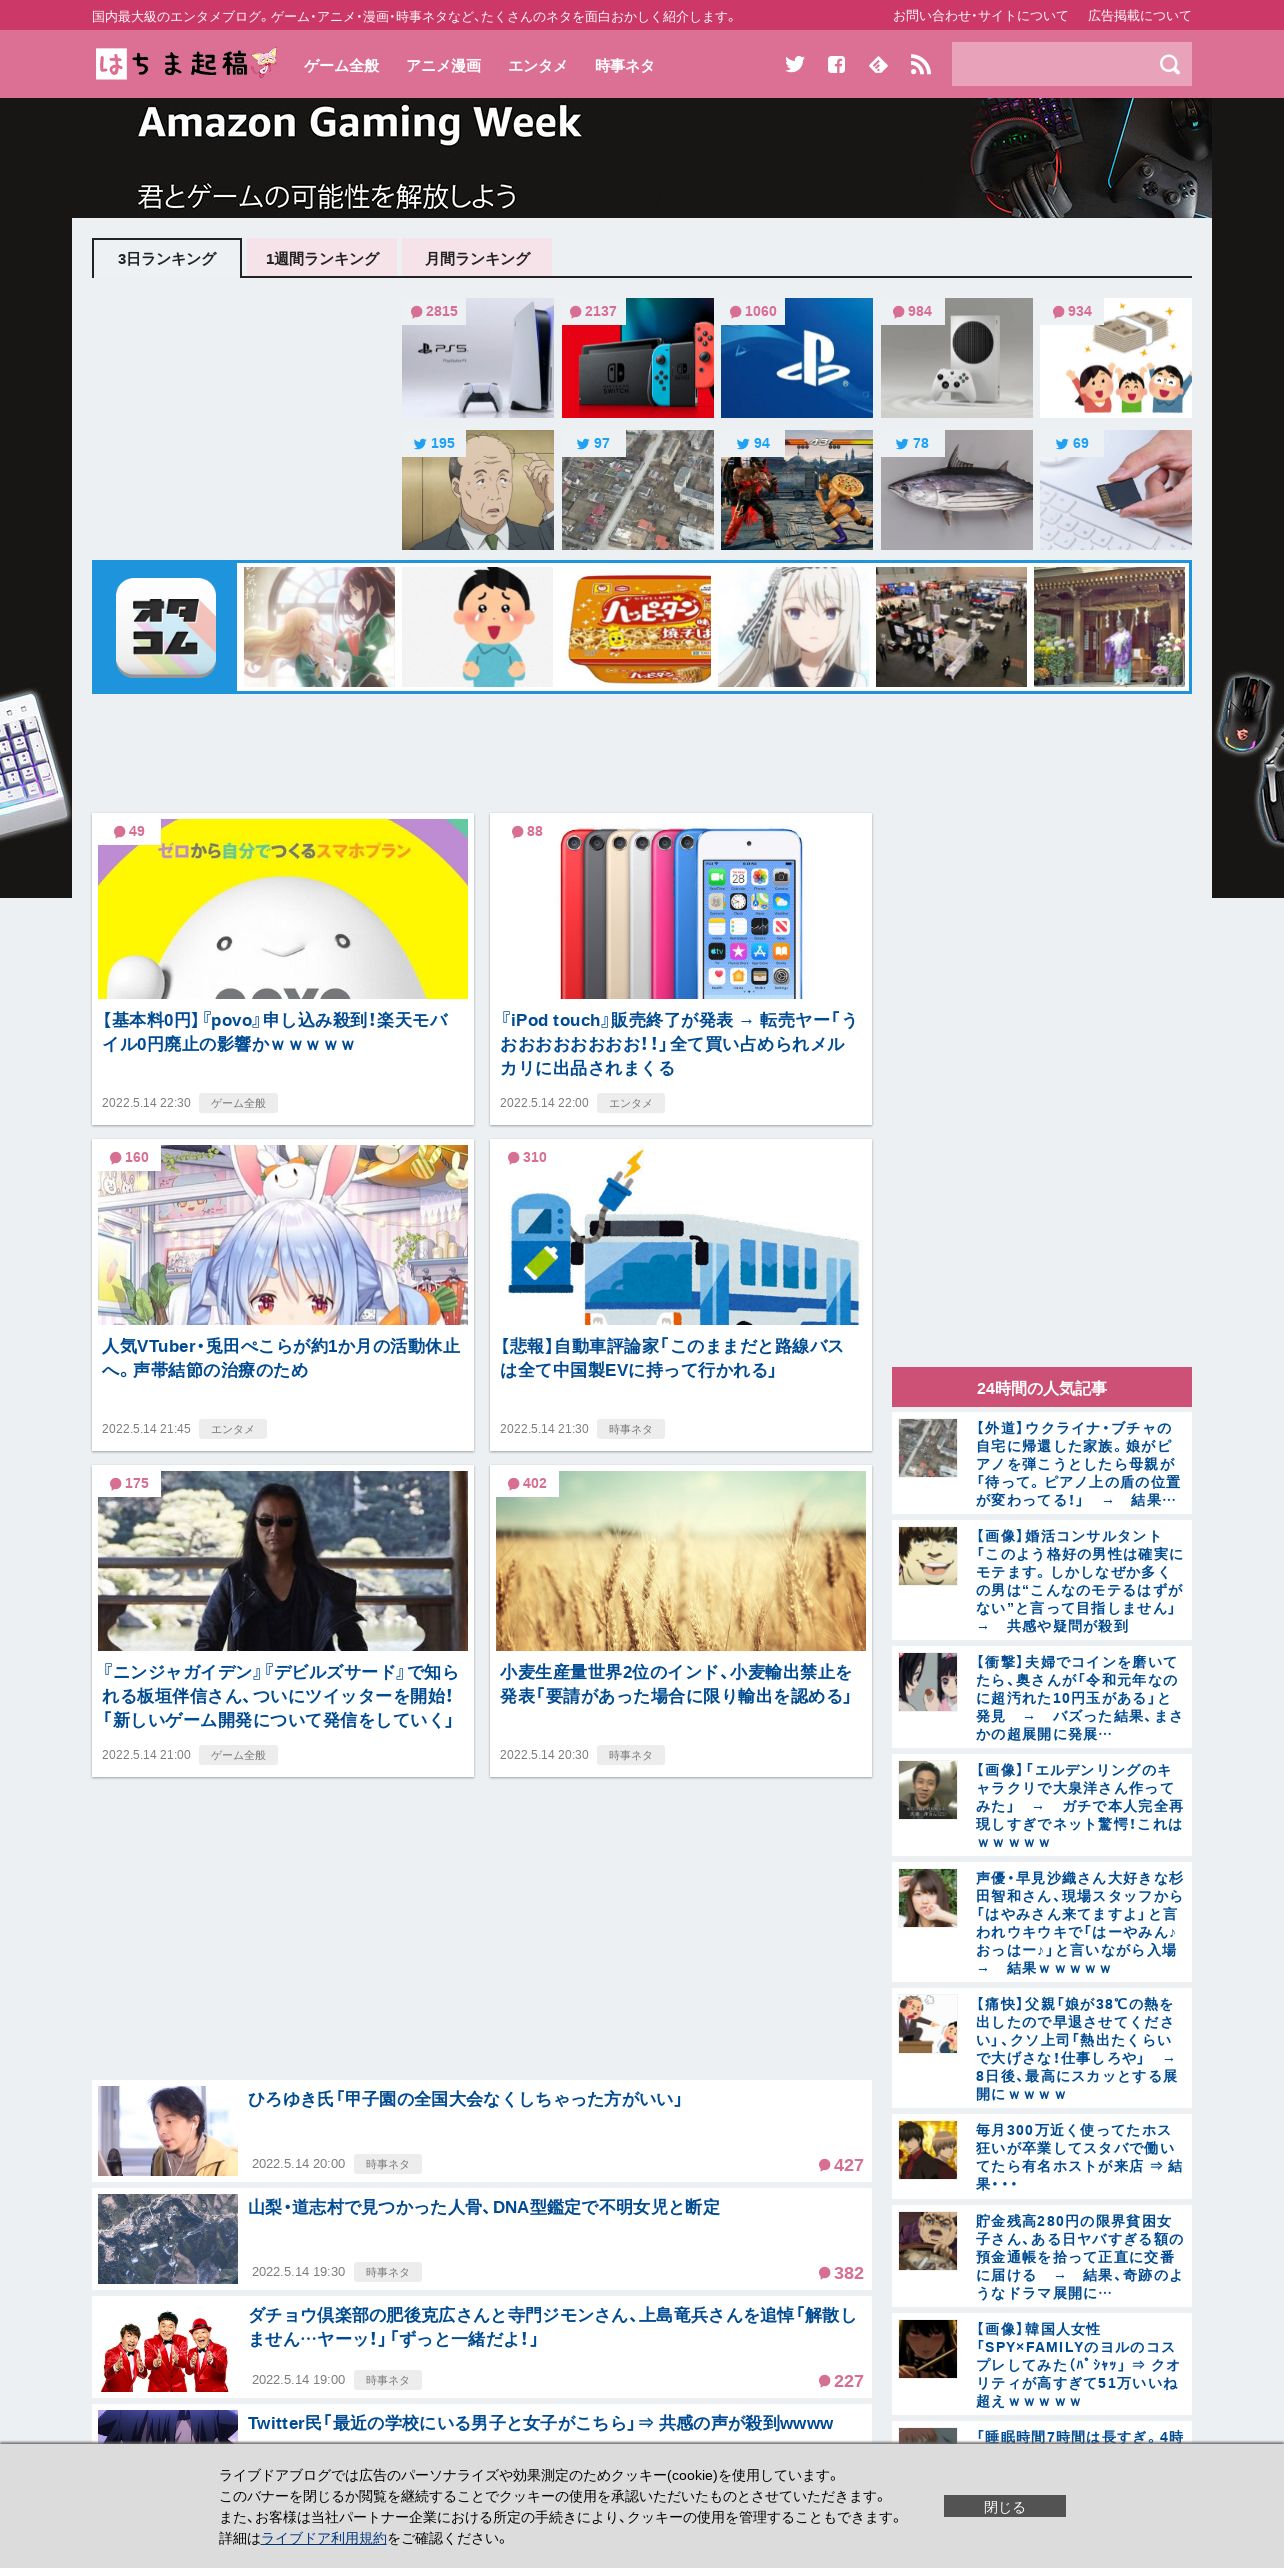Click the ゲーム全般 tag under povo article
Viewport: 1284px width, 2568px height.
238,1103
